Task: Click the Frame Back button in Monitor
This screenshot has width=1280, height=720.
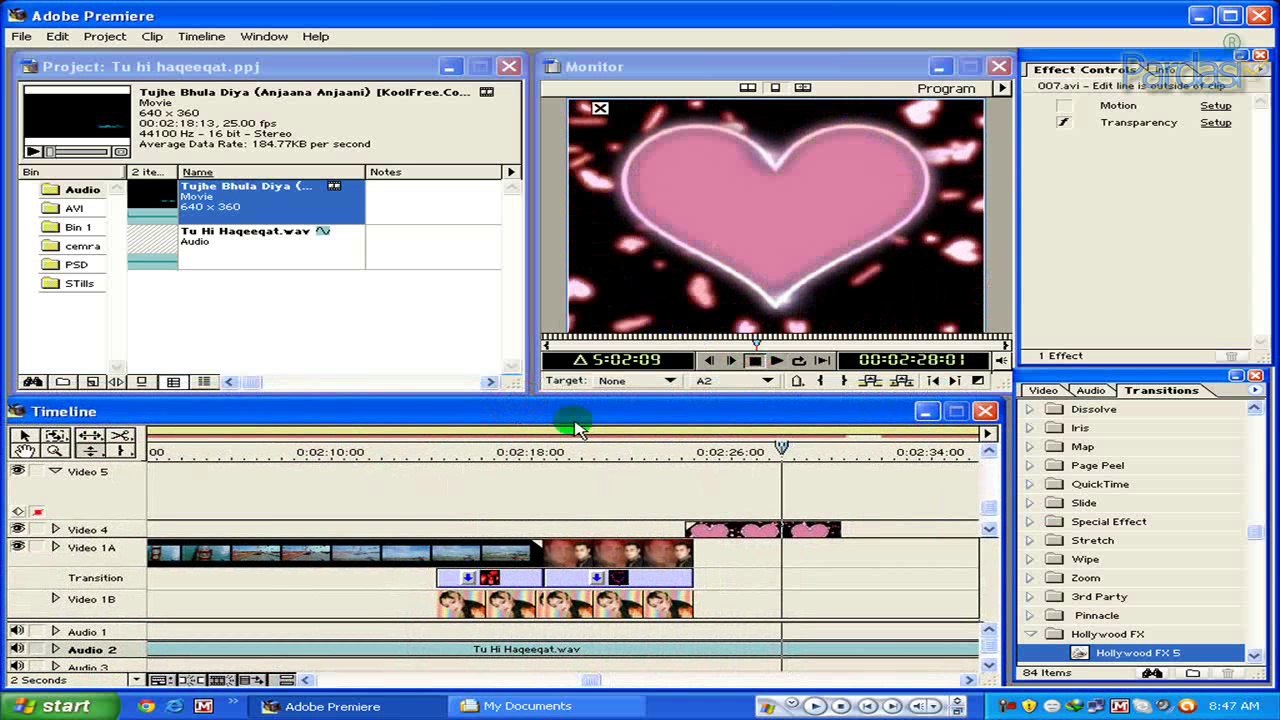Action: [709, 361]
